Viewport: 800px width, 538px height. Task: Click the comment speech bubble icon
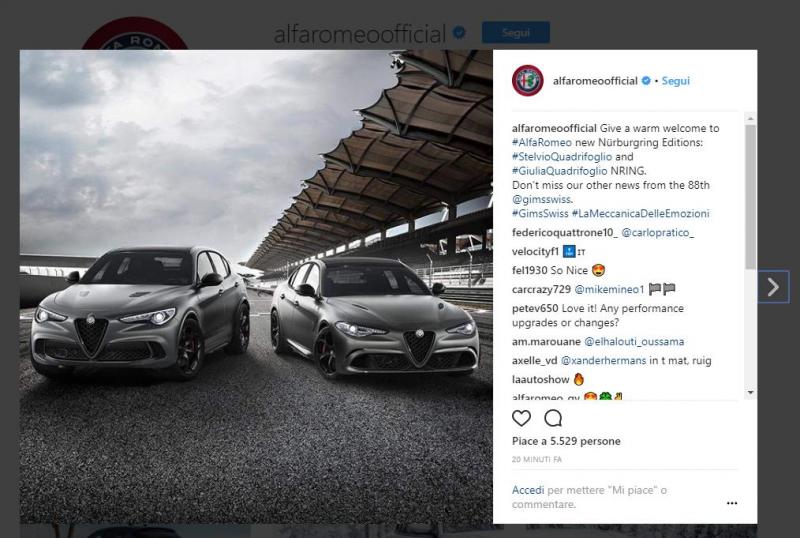pyautogui.click(x=553, y=418)
